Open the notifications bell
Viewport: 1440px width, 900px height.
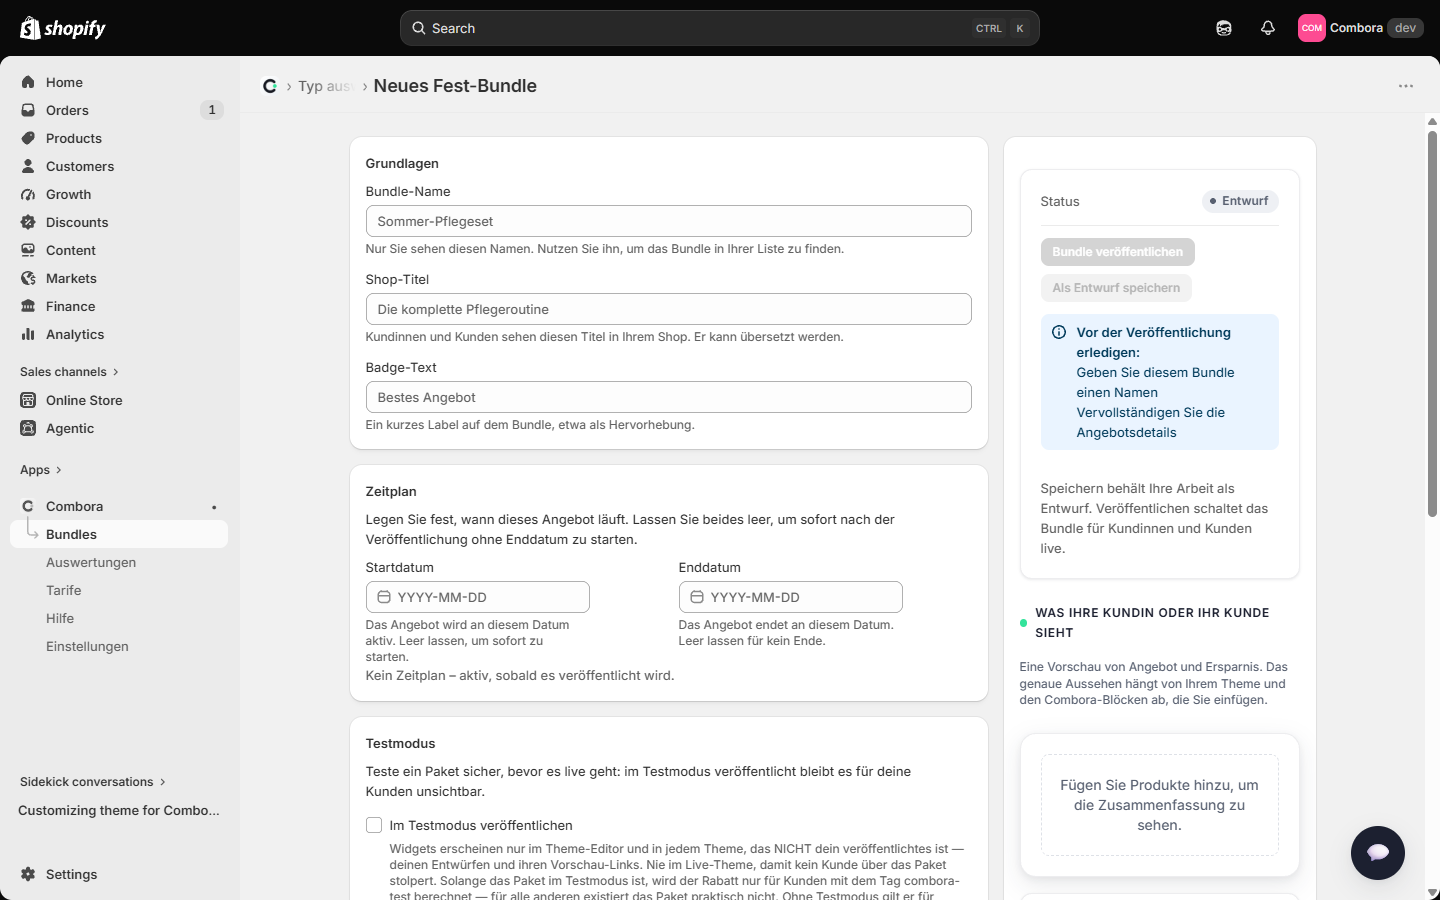pos(1268,28)
